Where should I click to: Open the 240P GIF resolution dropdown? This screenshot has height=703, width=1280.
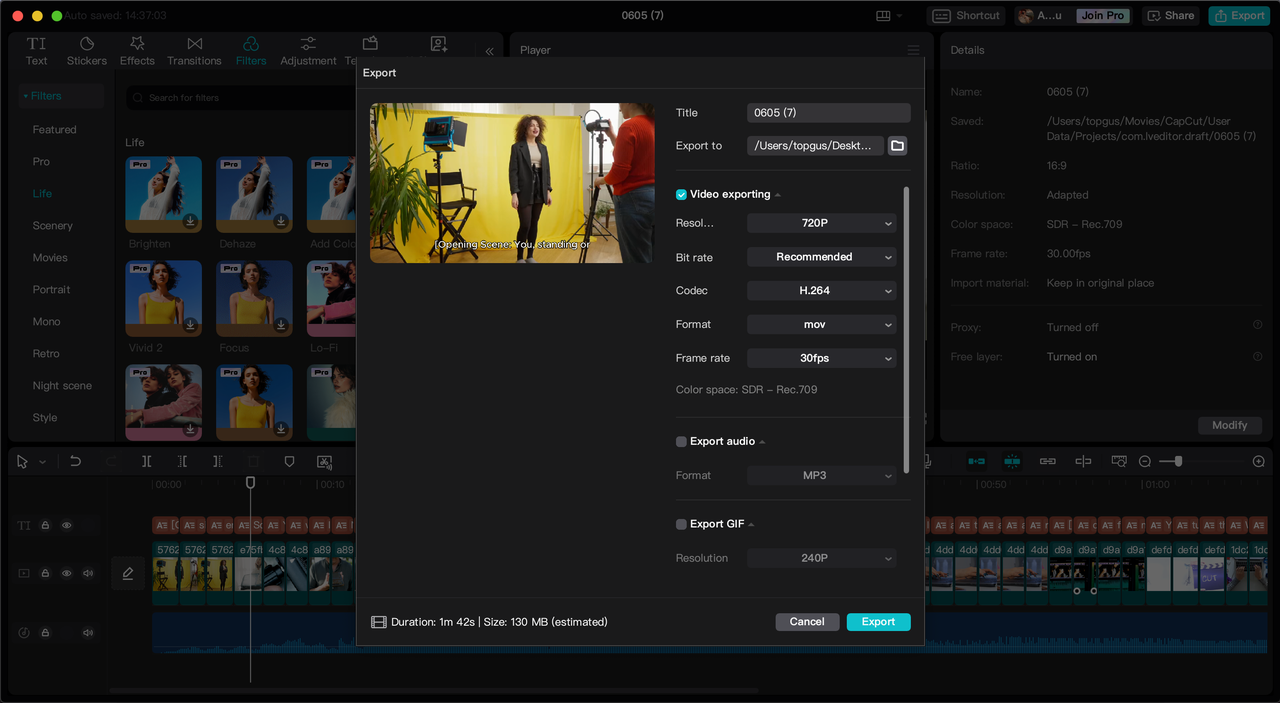pos(822,558)
